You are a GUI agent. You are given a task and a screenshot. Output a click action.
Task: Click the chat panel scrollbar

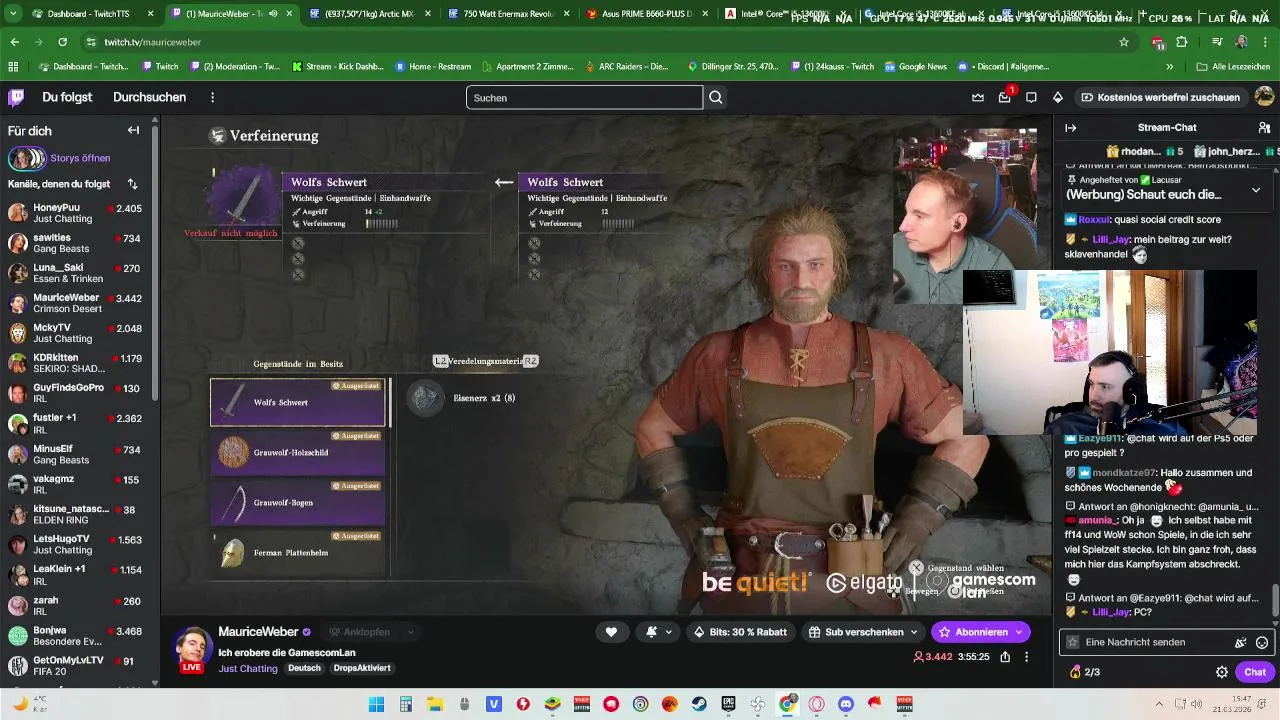point(1274,601)
